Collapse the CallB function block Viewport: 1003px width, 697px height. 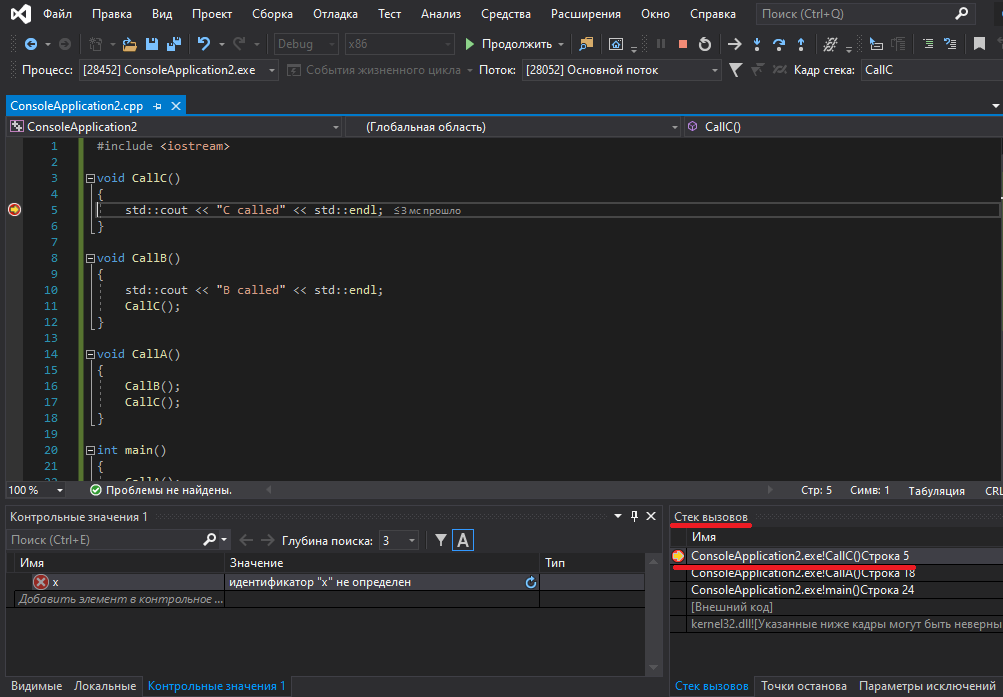pos(90,258)
